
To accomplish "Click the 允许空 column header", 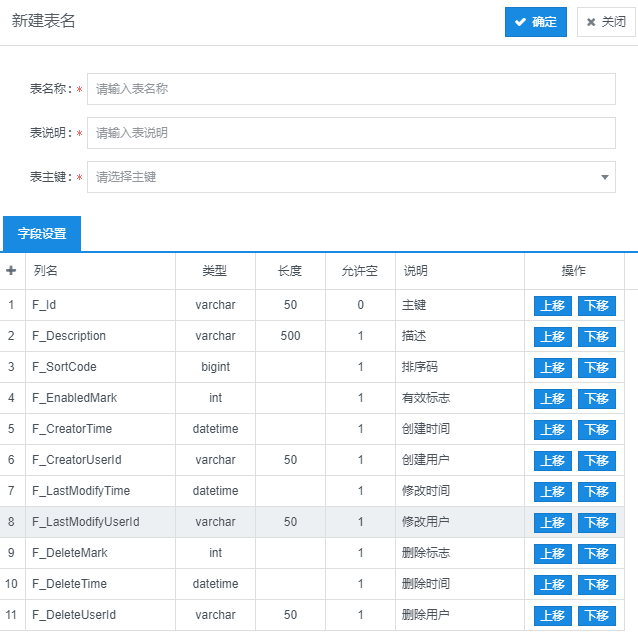I will (x=360, y=271).
